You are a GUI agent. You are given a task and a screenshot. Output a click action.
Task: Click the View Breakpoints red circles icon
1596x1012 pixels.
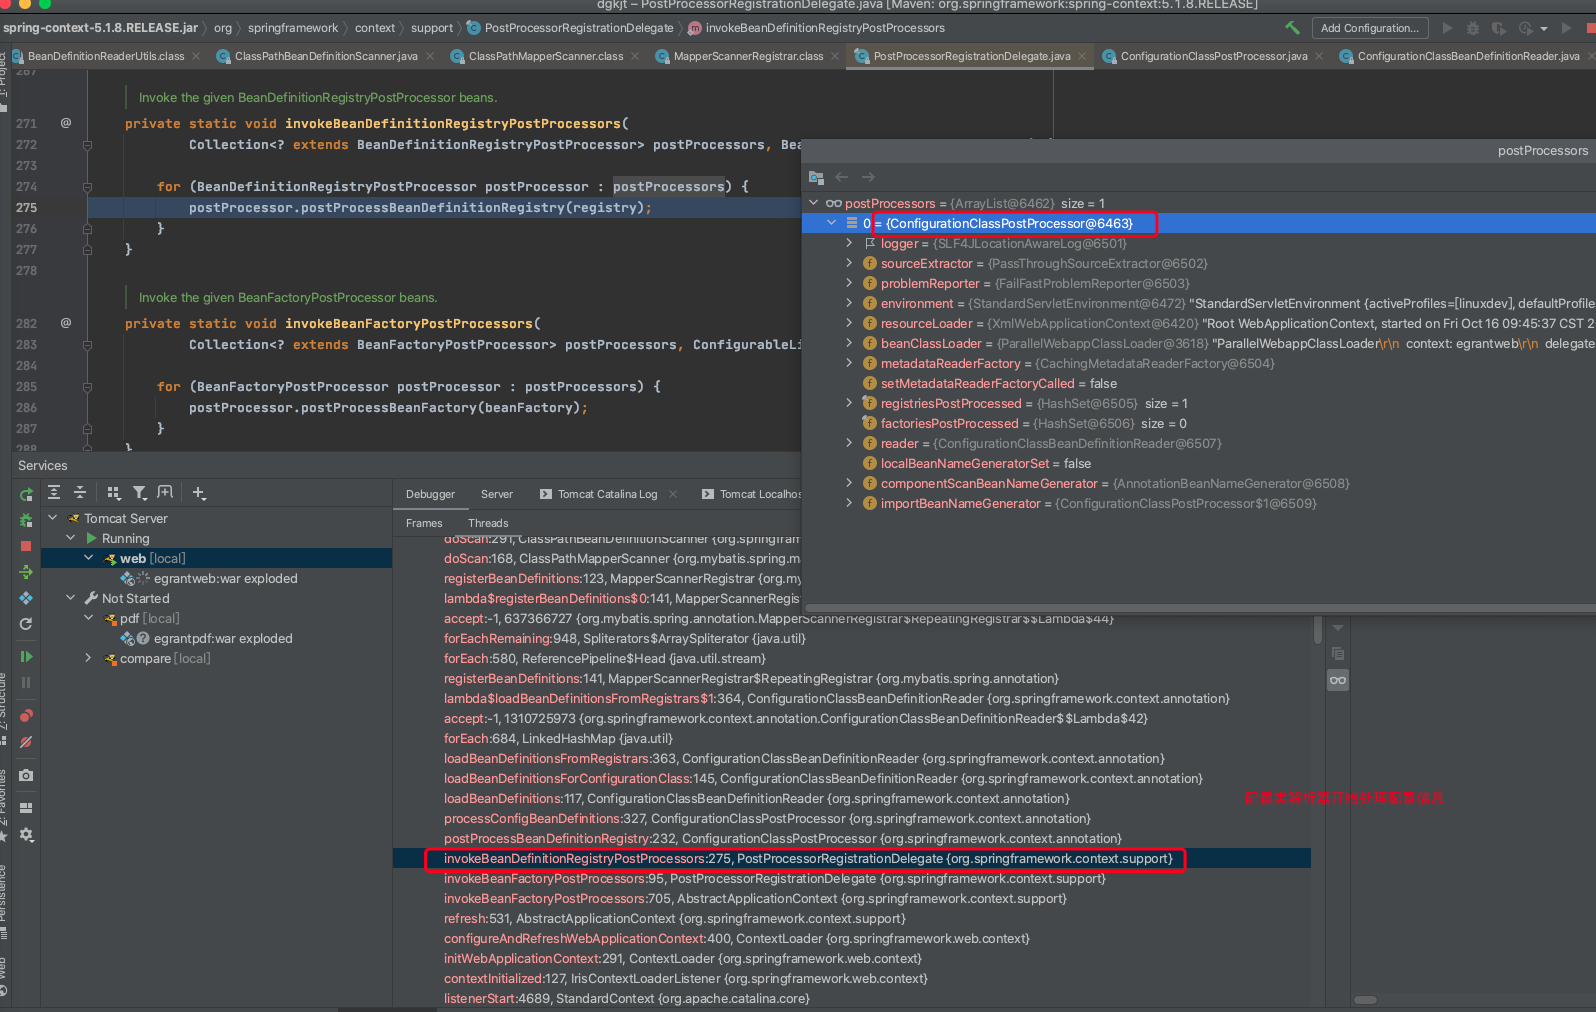(x=26, y=715)
